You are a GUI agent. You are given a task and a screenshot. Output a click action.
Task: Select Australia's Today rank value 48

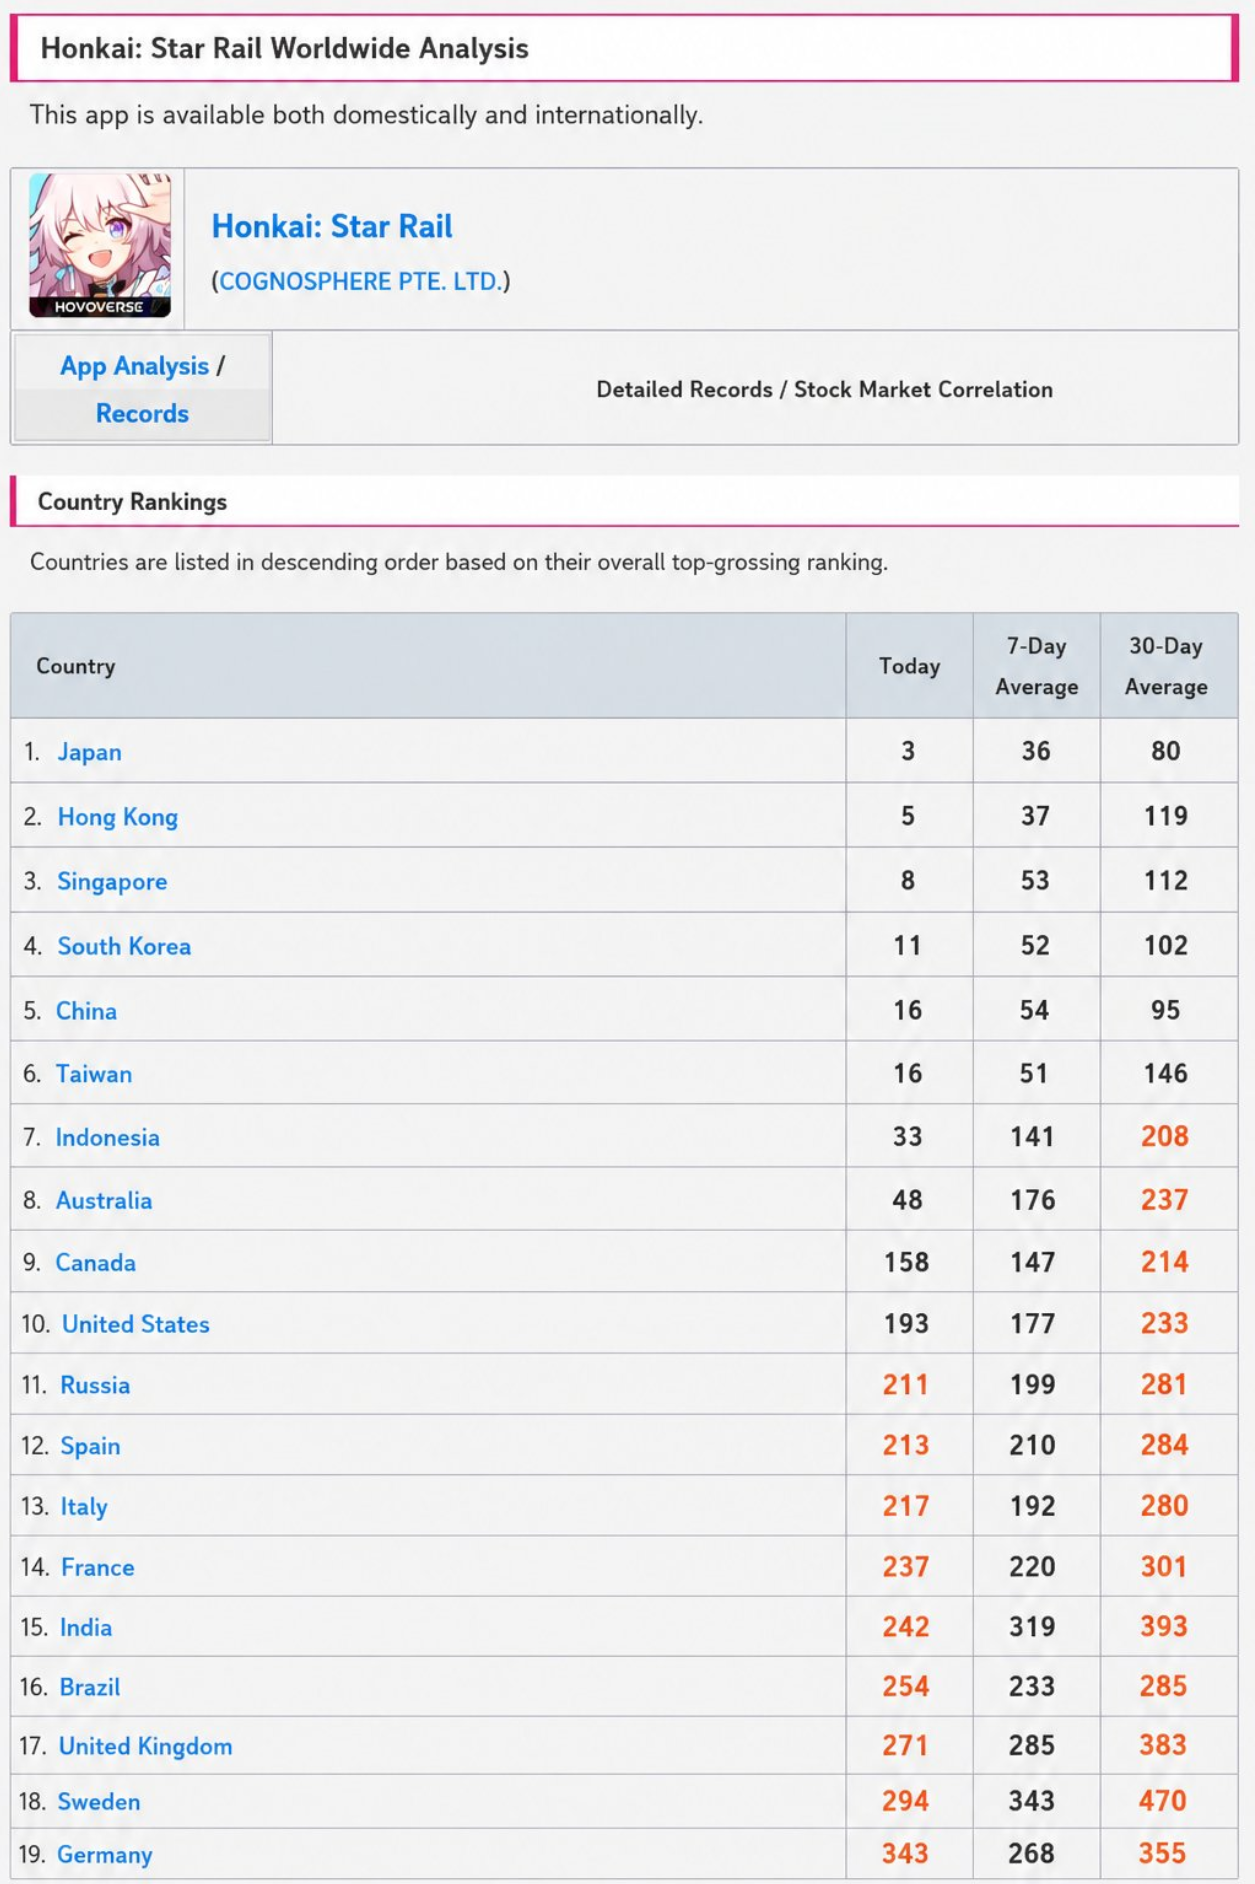tap(907, 1199)
